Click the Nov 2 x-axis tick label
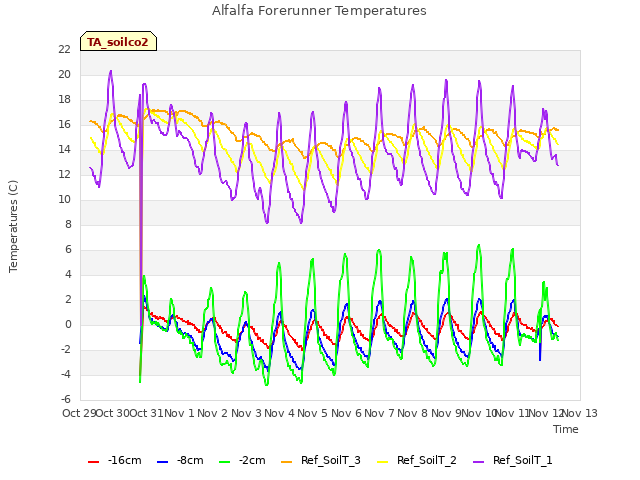This screenshot has height=480, width=640. pyautogui.click(x=213, y=413)
